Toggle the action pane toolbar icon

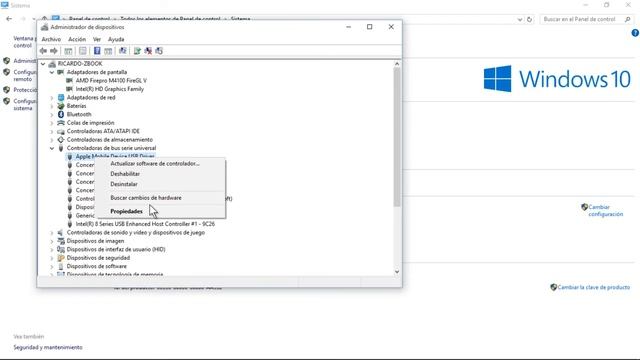coord(108,51)
